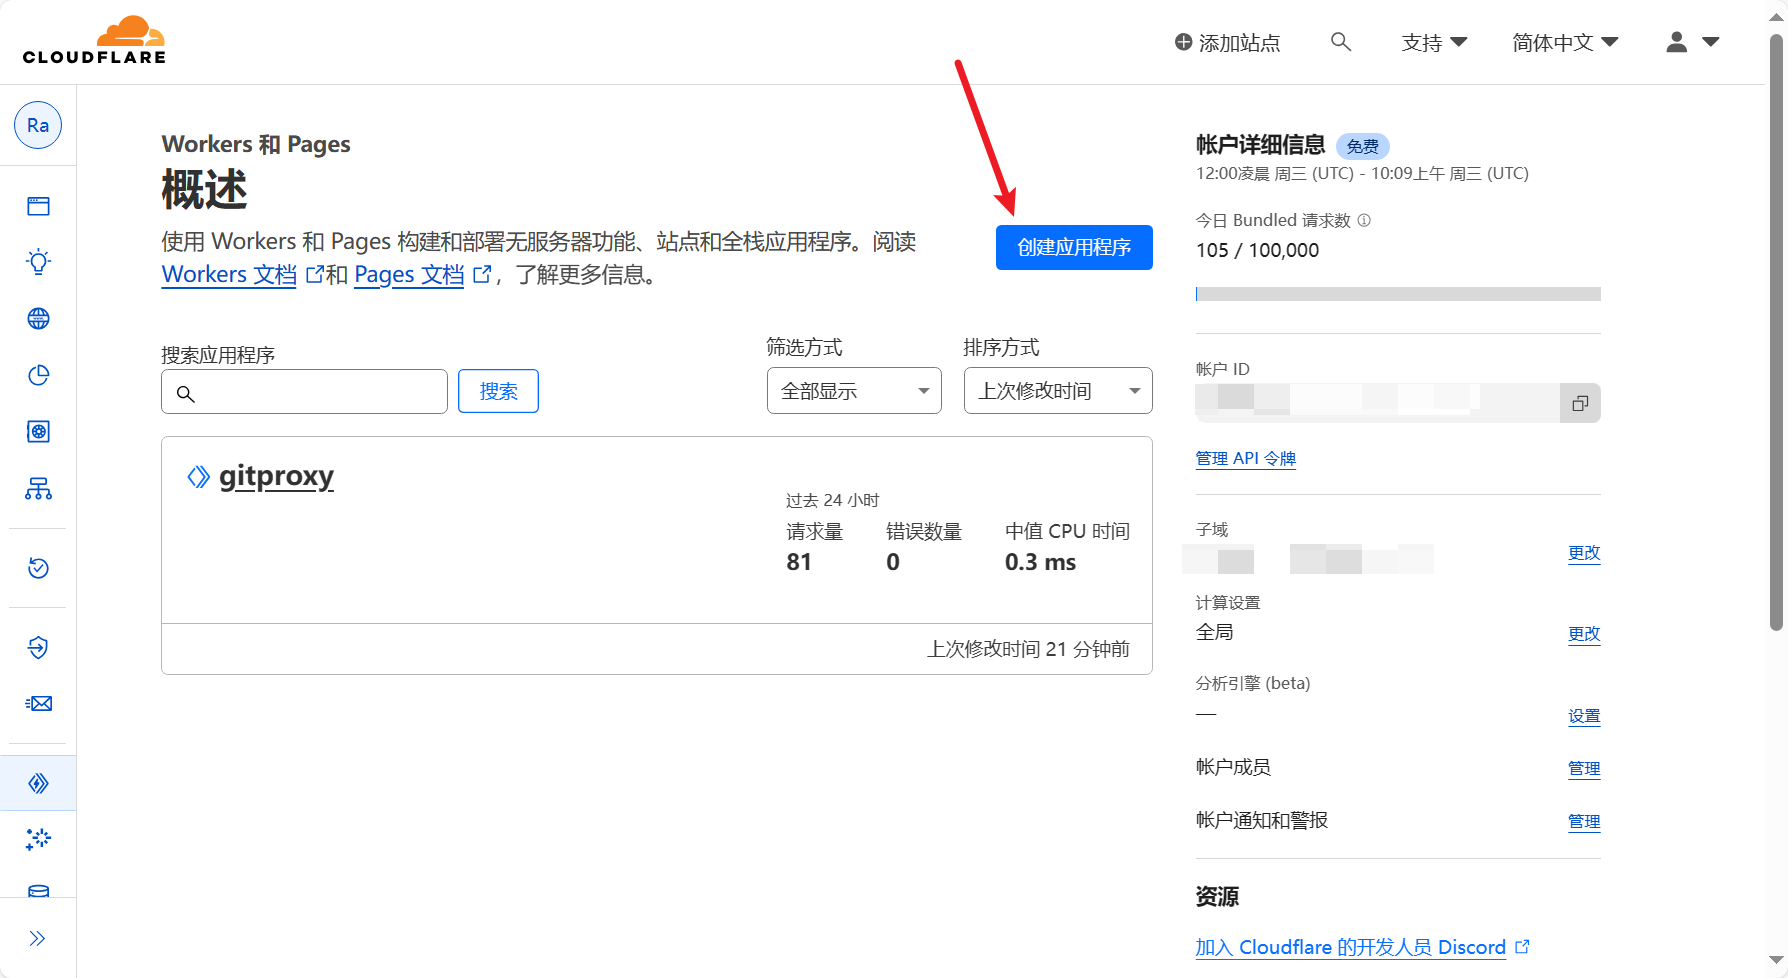This screenshot has height=978, width=1788.
Task: Click the 管理 API 令牌 link
Action: (x=1245, y=458)
